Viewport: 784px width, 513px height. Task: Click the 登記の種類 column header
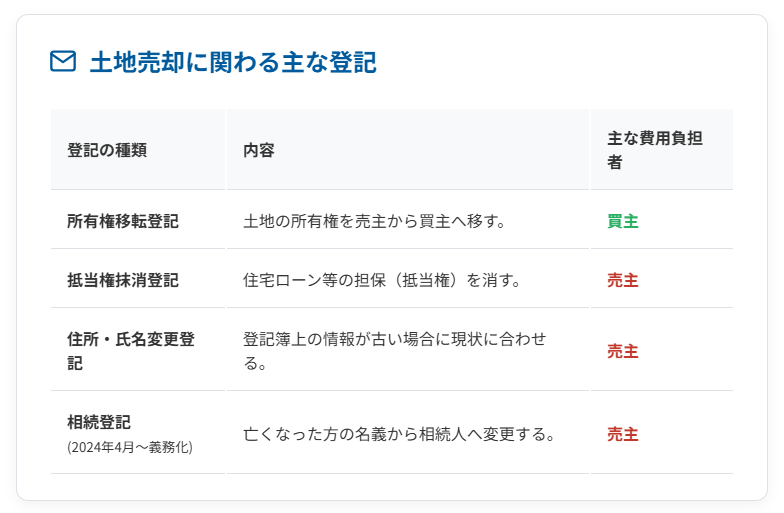[107, 150]
